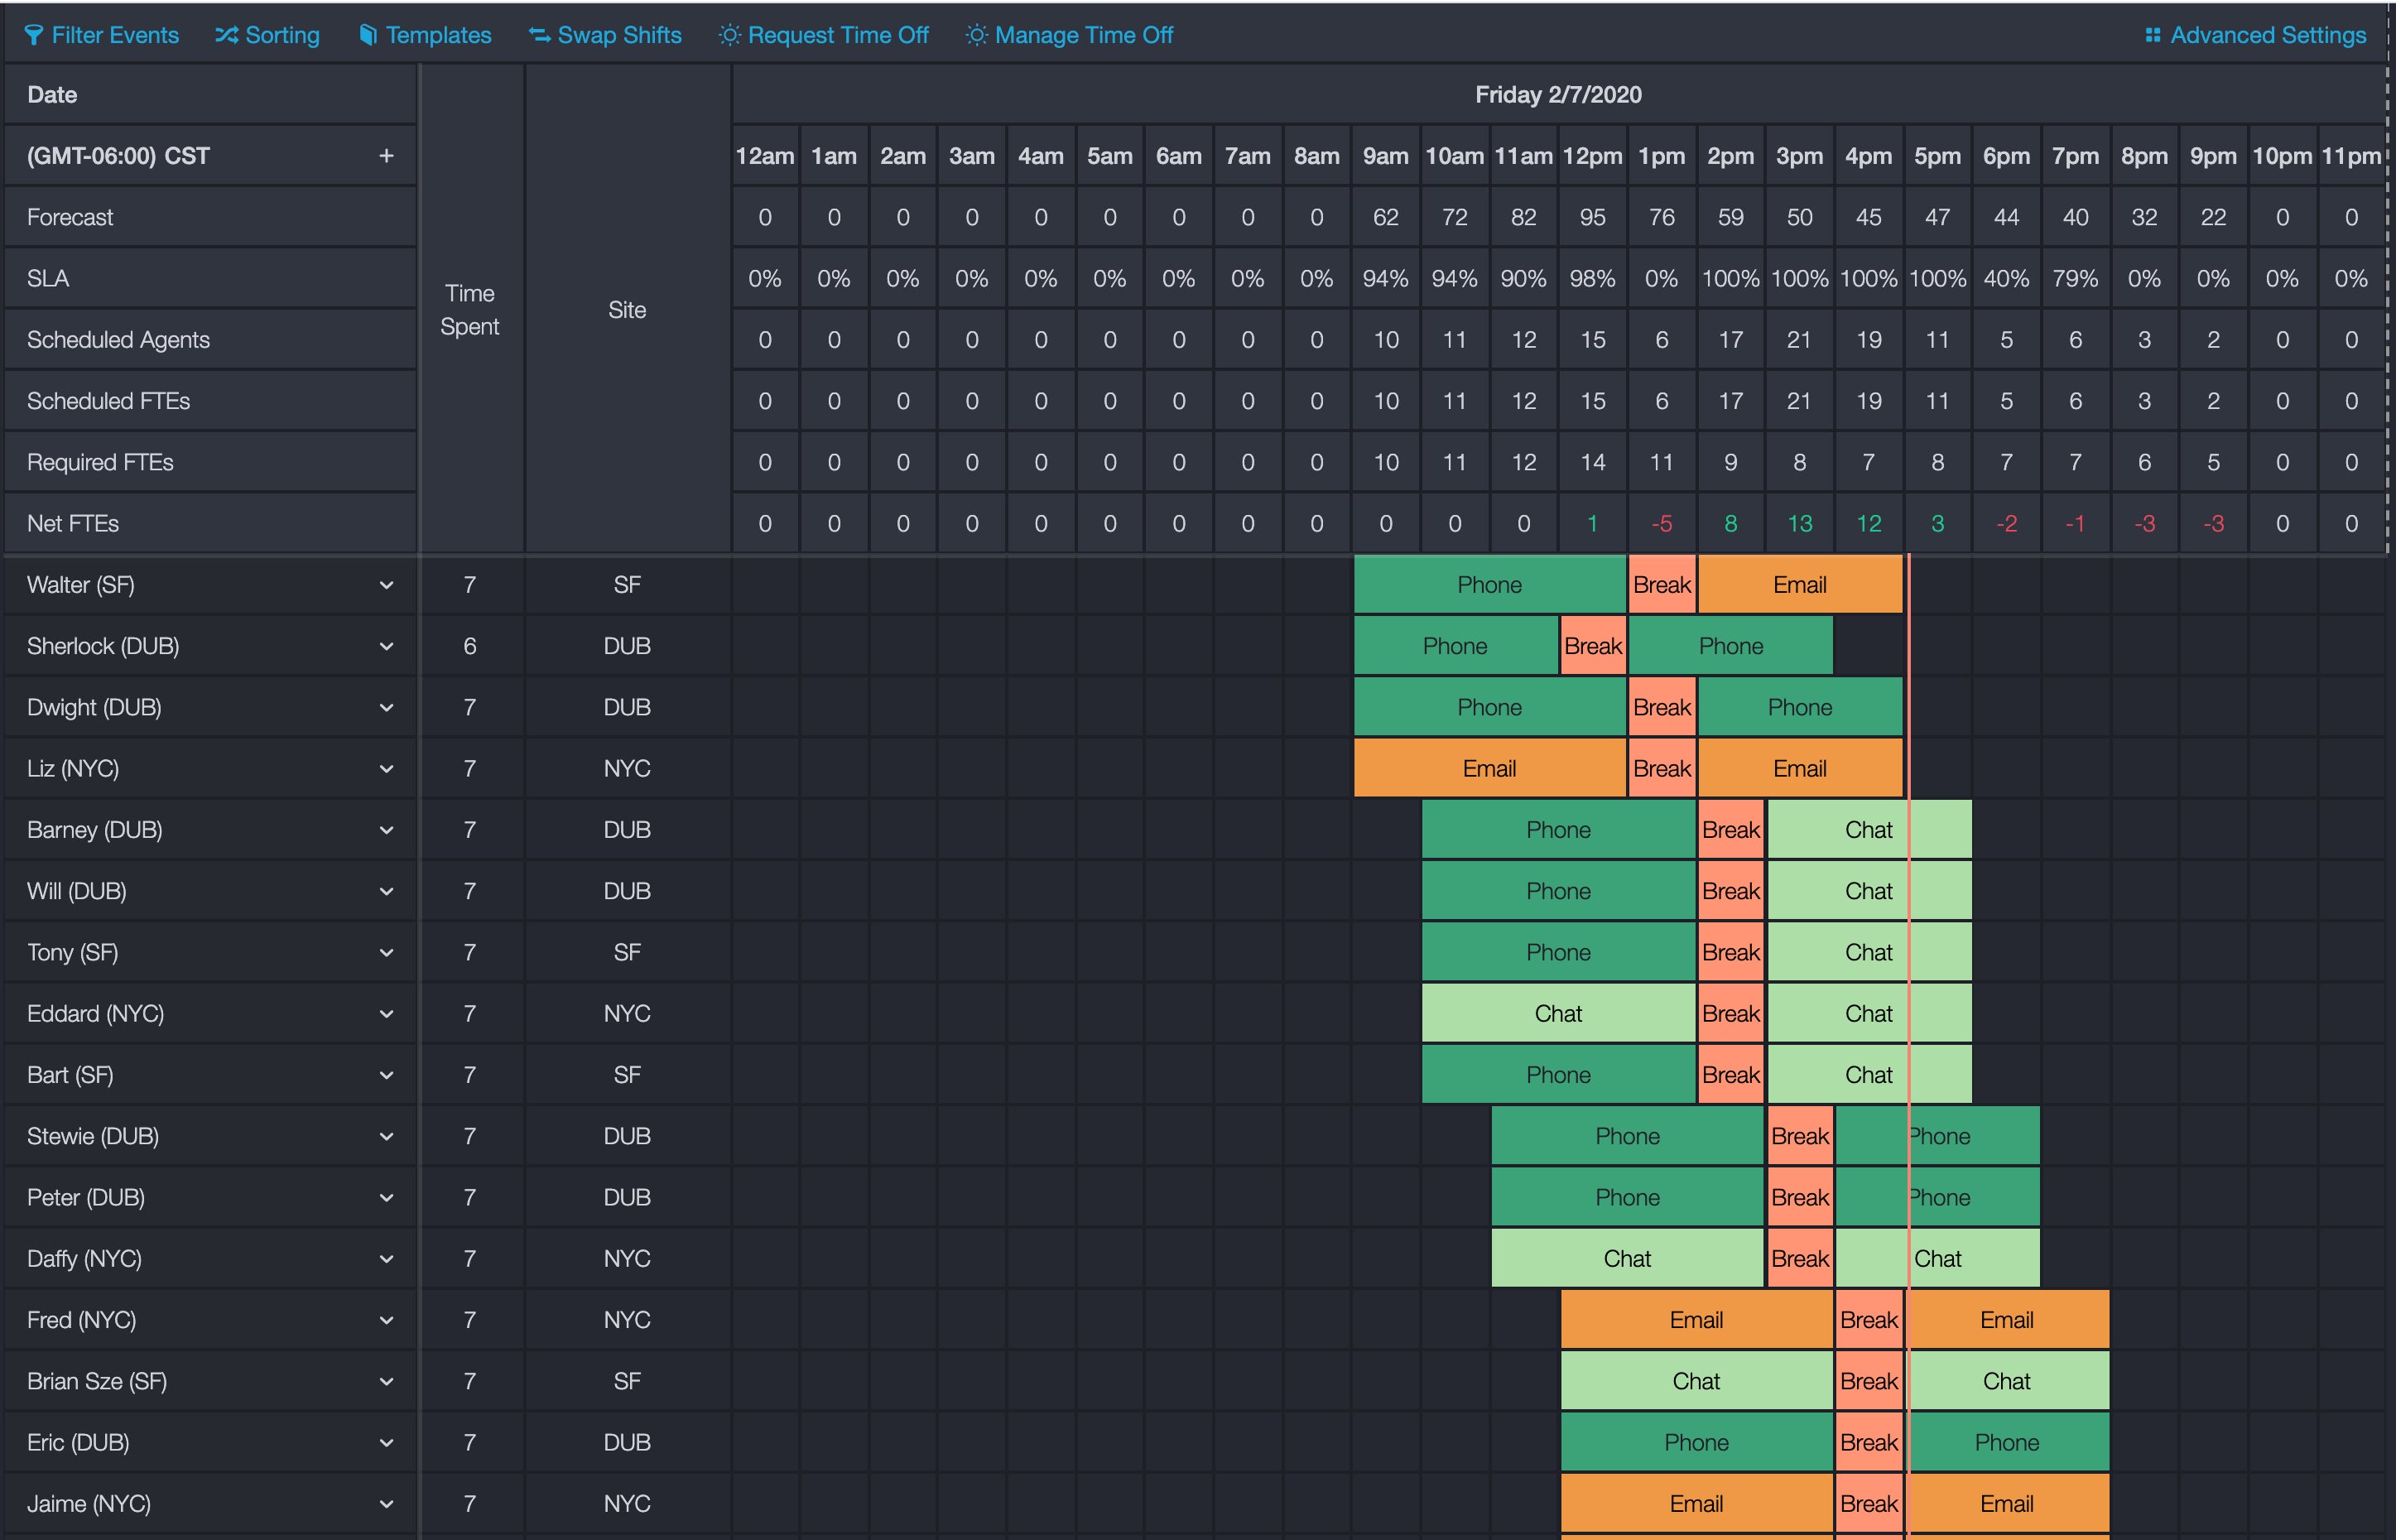2396x1540 pixels.
Task: Expand Sherlock (DUB) schedule row
Action: pyautogui.click(x=386, y=646)
